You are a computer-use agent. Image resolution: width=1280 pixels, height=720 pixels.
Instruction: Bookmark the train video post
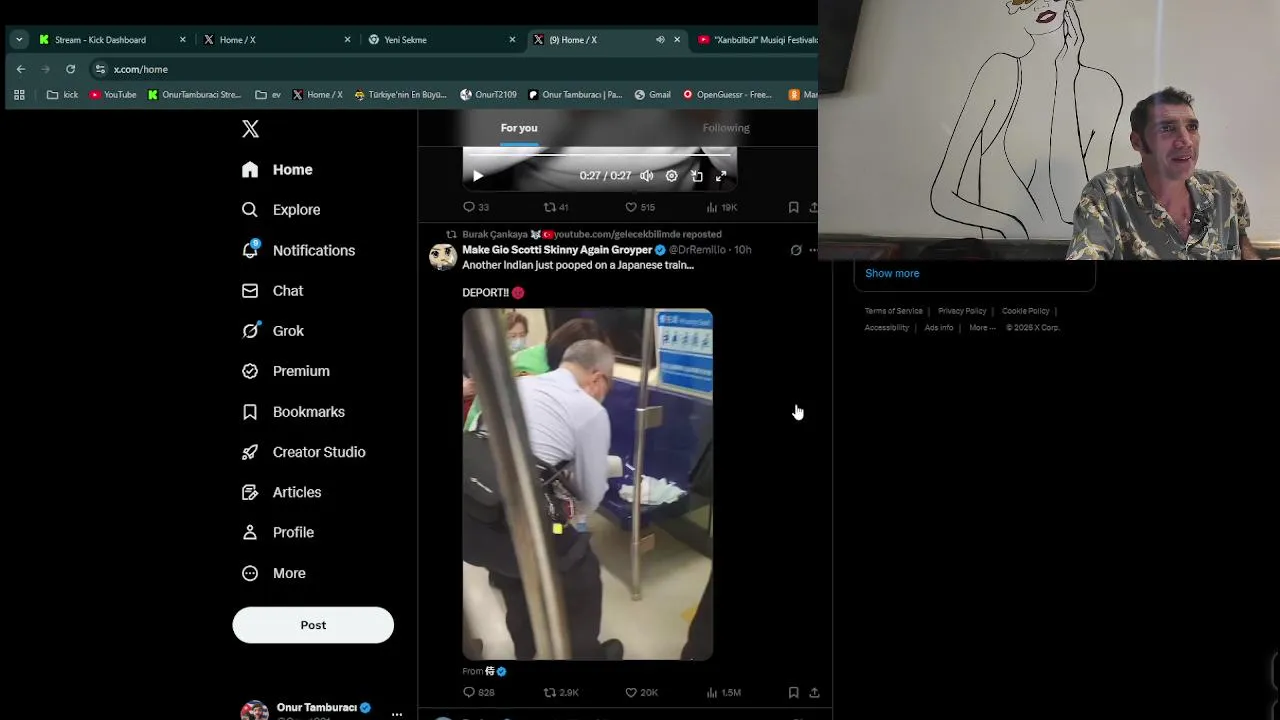click(x=793, y=692)
